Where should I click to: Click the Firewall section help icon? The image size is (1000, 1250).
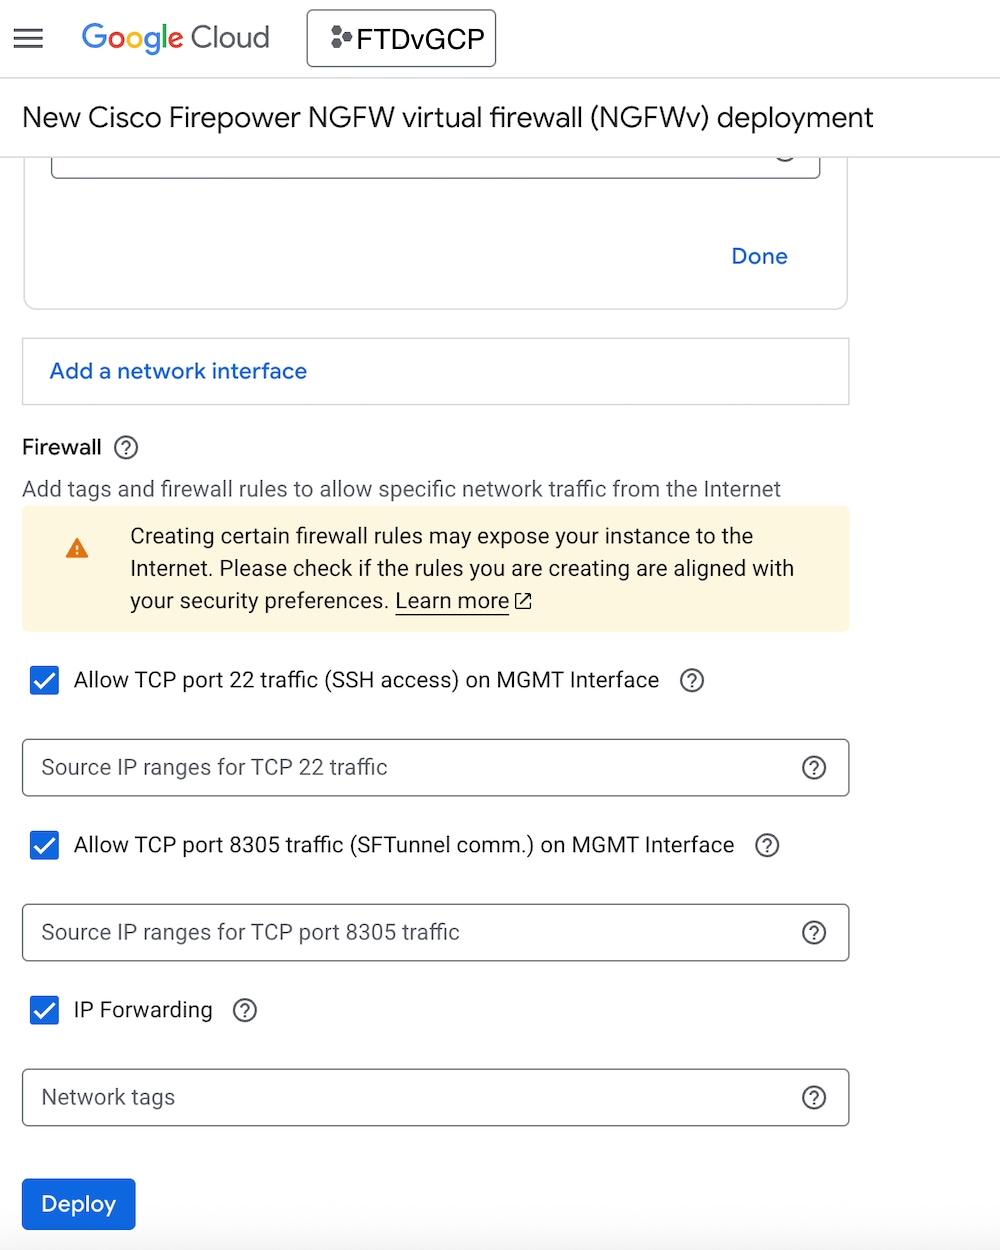(x=126, y=447)
